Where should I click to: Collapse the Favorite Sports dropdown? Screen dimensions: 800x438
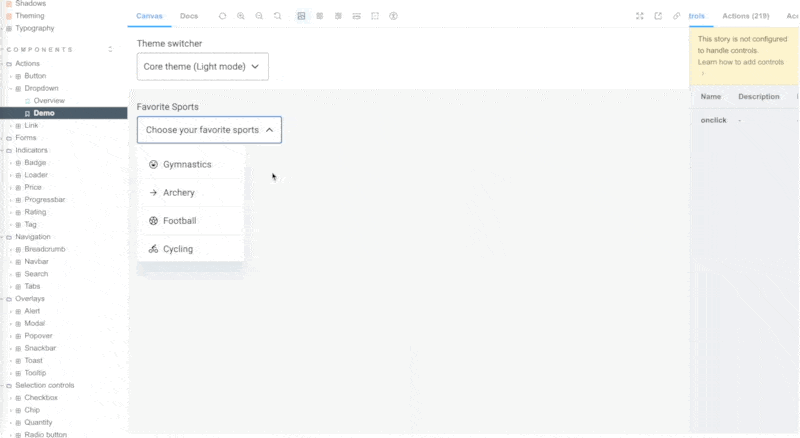pos(209,130)
